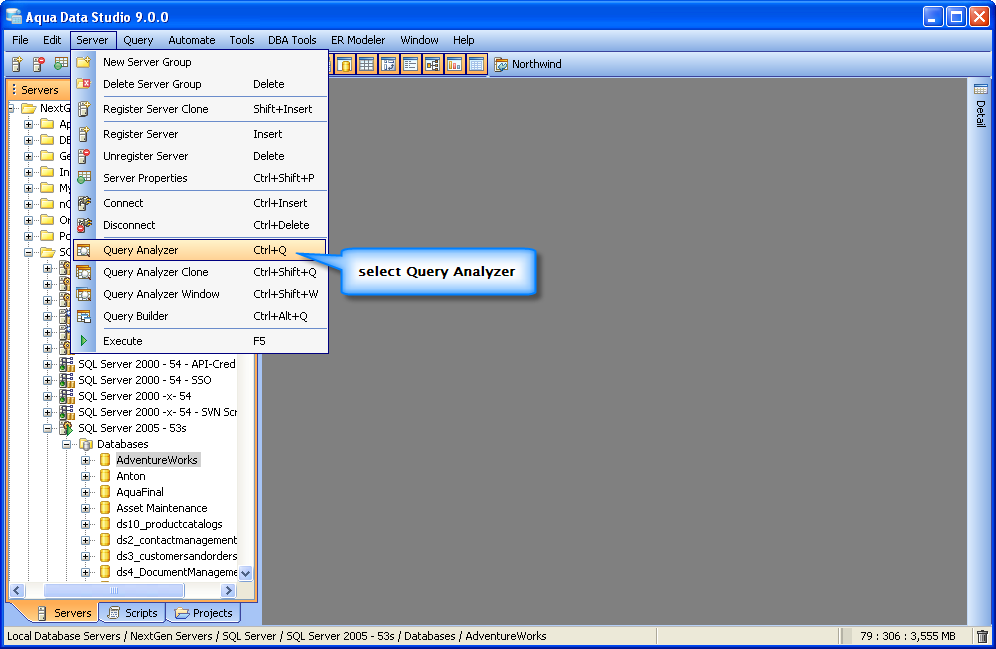Screen dimensions: 996x649
Task: Click the Query Builder icon in the Server menu
Action: [84, 316]
